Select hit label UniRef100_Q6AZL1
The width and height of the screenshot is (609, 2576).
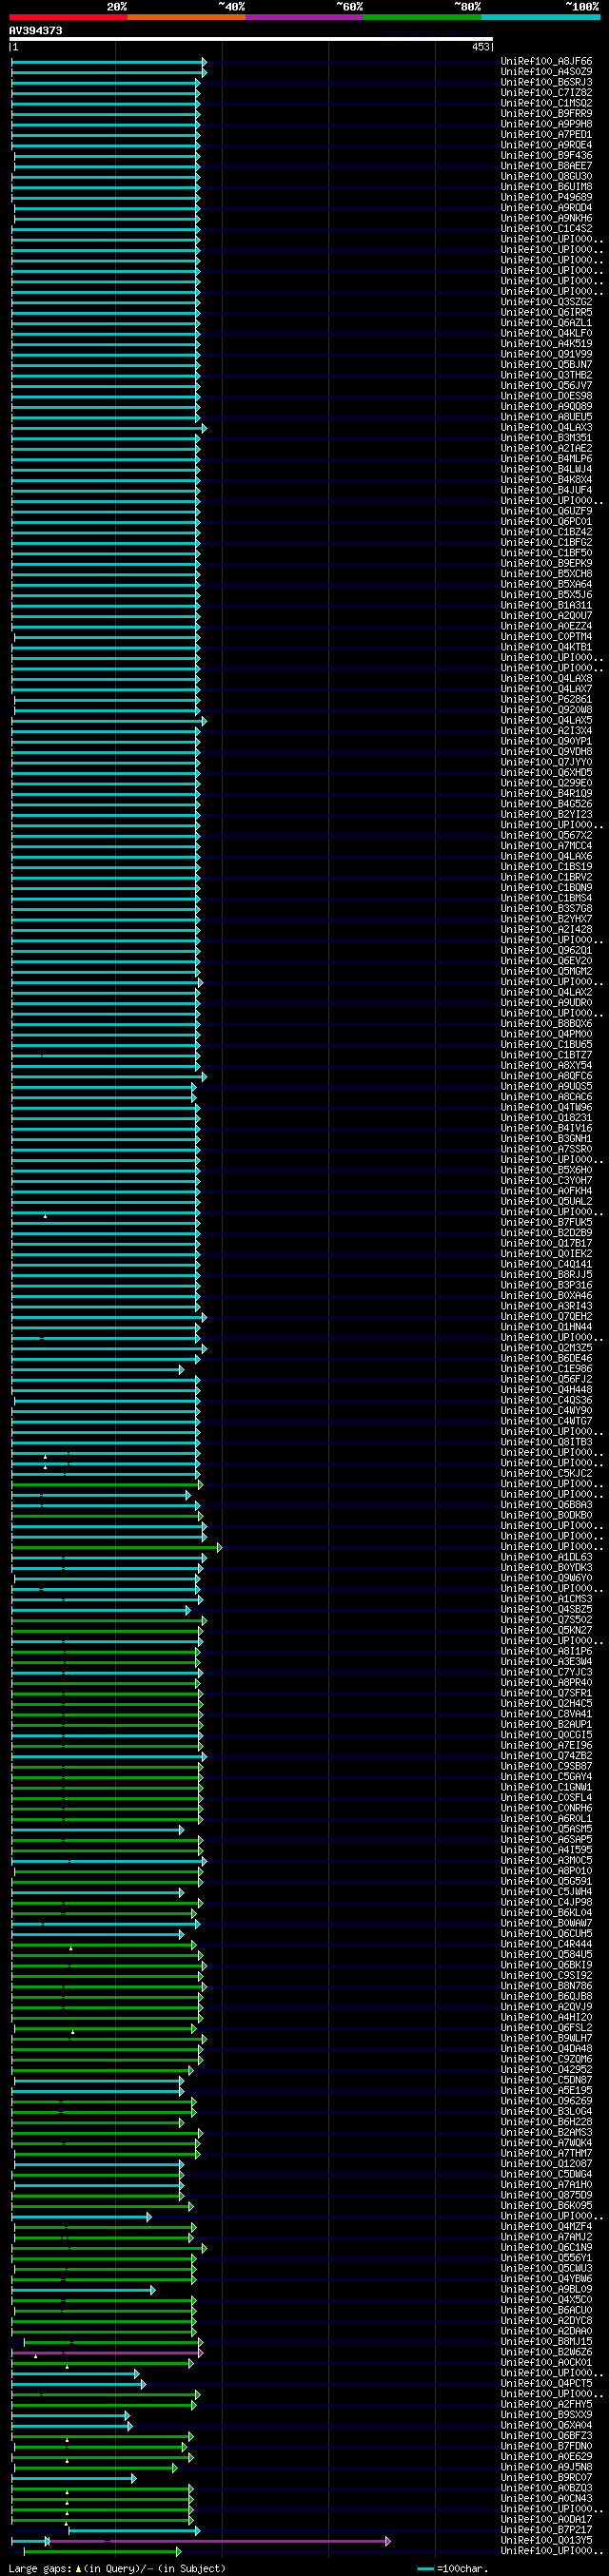[546, 323]
